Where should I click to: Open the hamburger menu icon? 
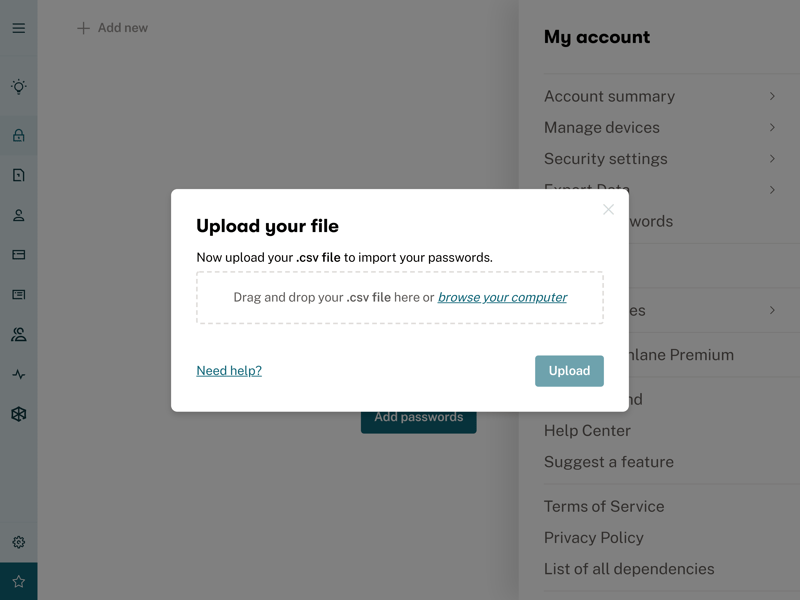(18, 28)
